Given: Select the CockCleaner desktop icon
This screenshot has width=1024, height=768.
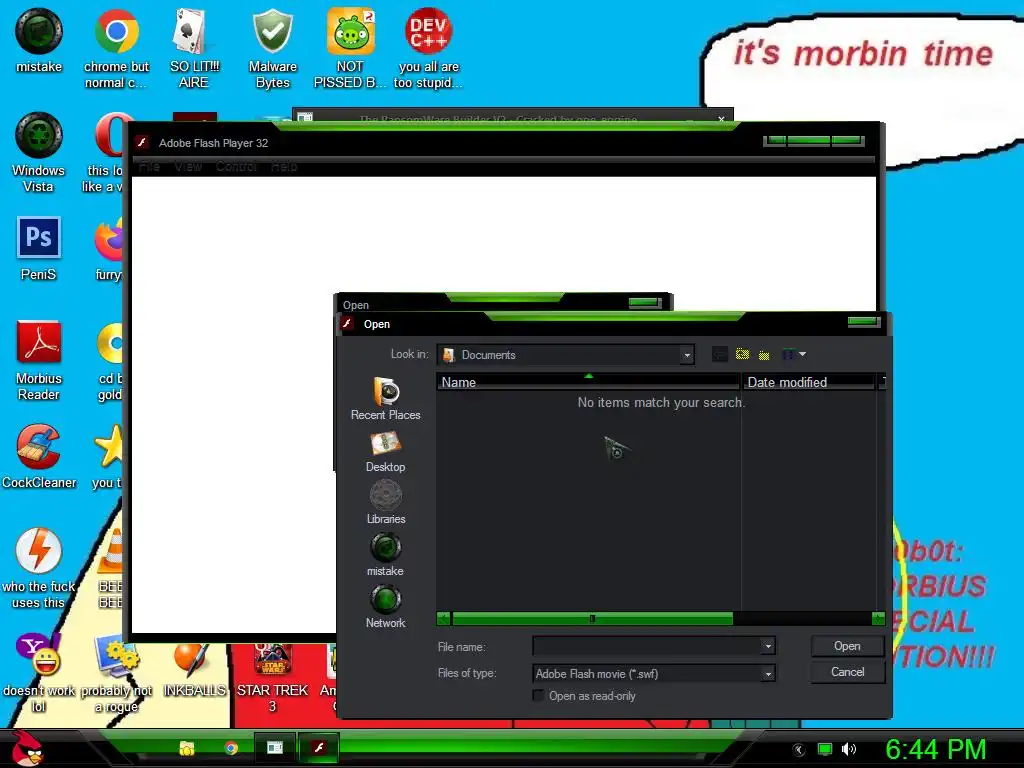Looking at the screenshot, I should tap(39, 456).
